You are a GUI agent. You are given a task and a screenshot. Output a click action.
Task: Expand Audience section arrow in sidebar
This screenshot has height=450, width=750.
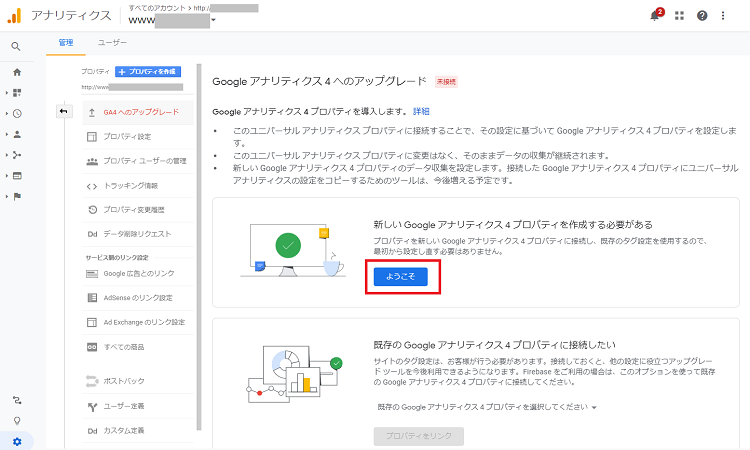pos(7,134)
